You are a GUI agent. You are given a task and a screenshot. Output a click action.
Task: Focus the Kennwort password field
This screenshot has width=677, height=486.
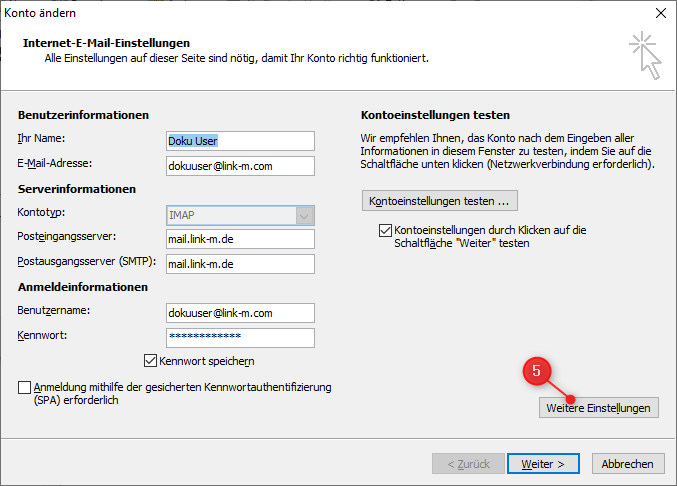point(240,338)
